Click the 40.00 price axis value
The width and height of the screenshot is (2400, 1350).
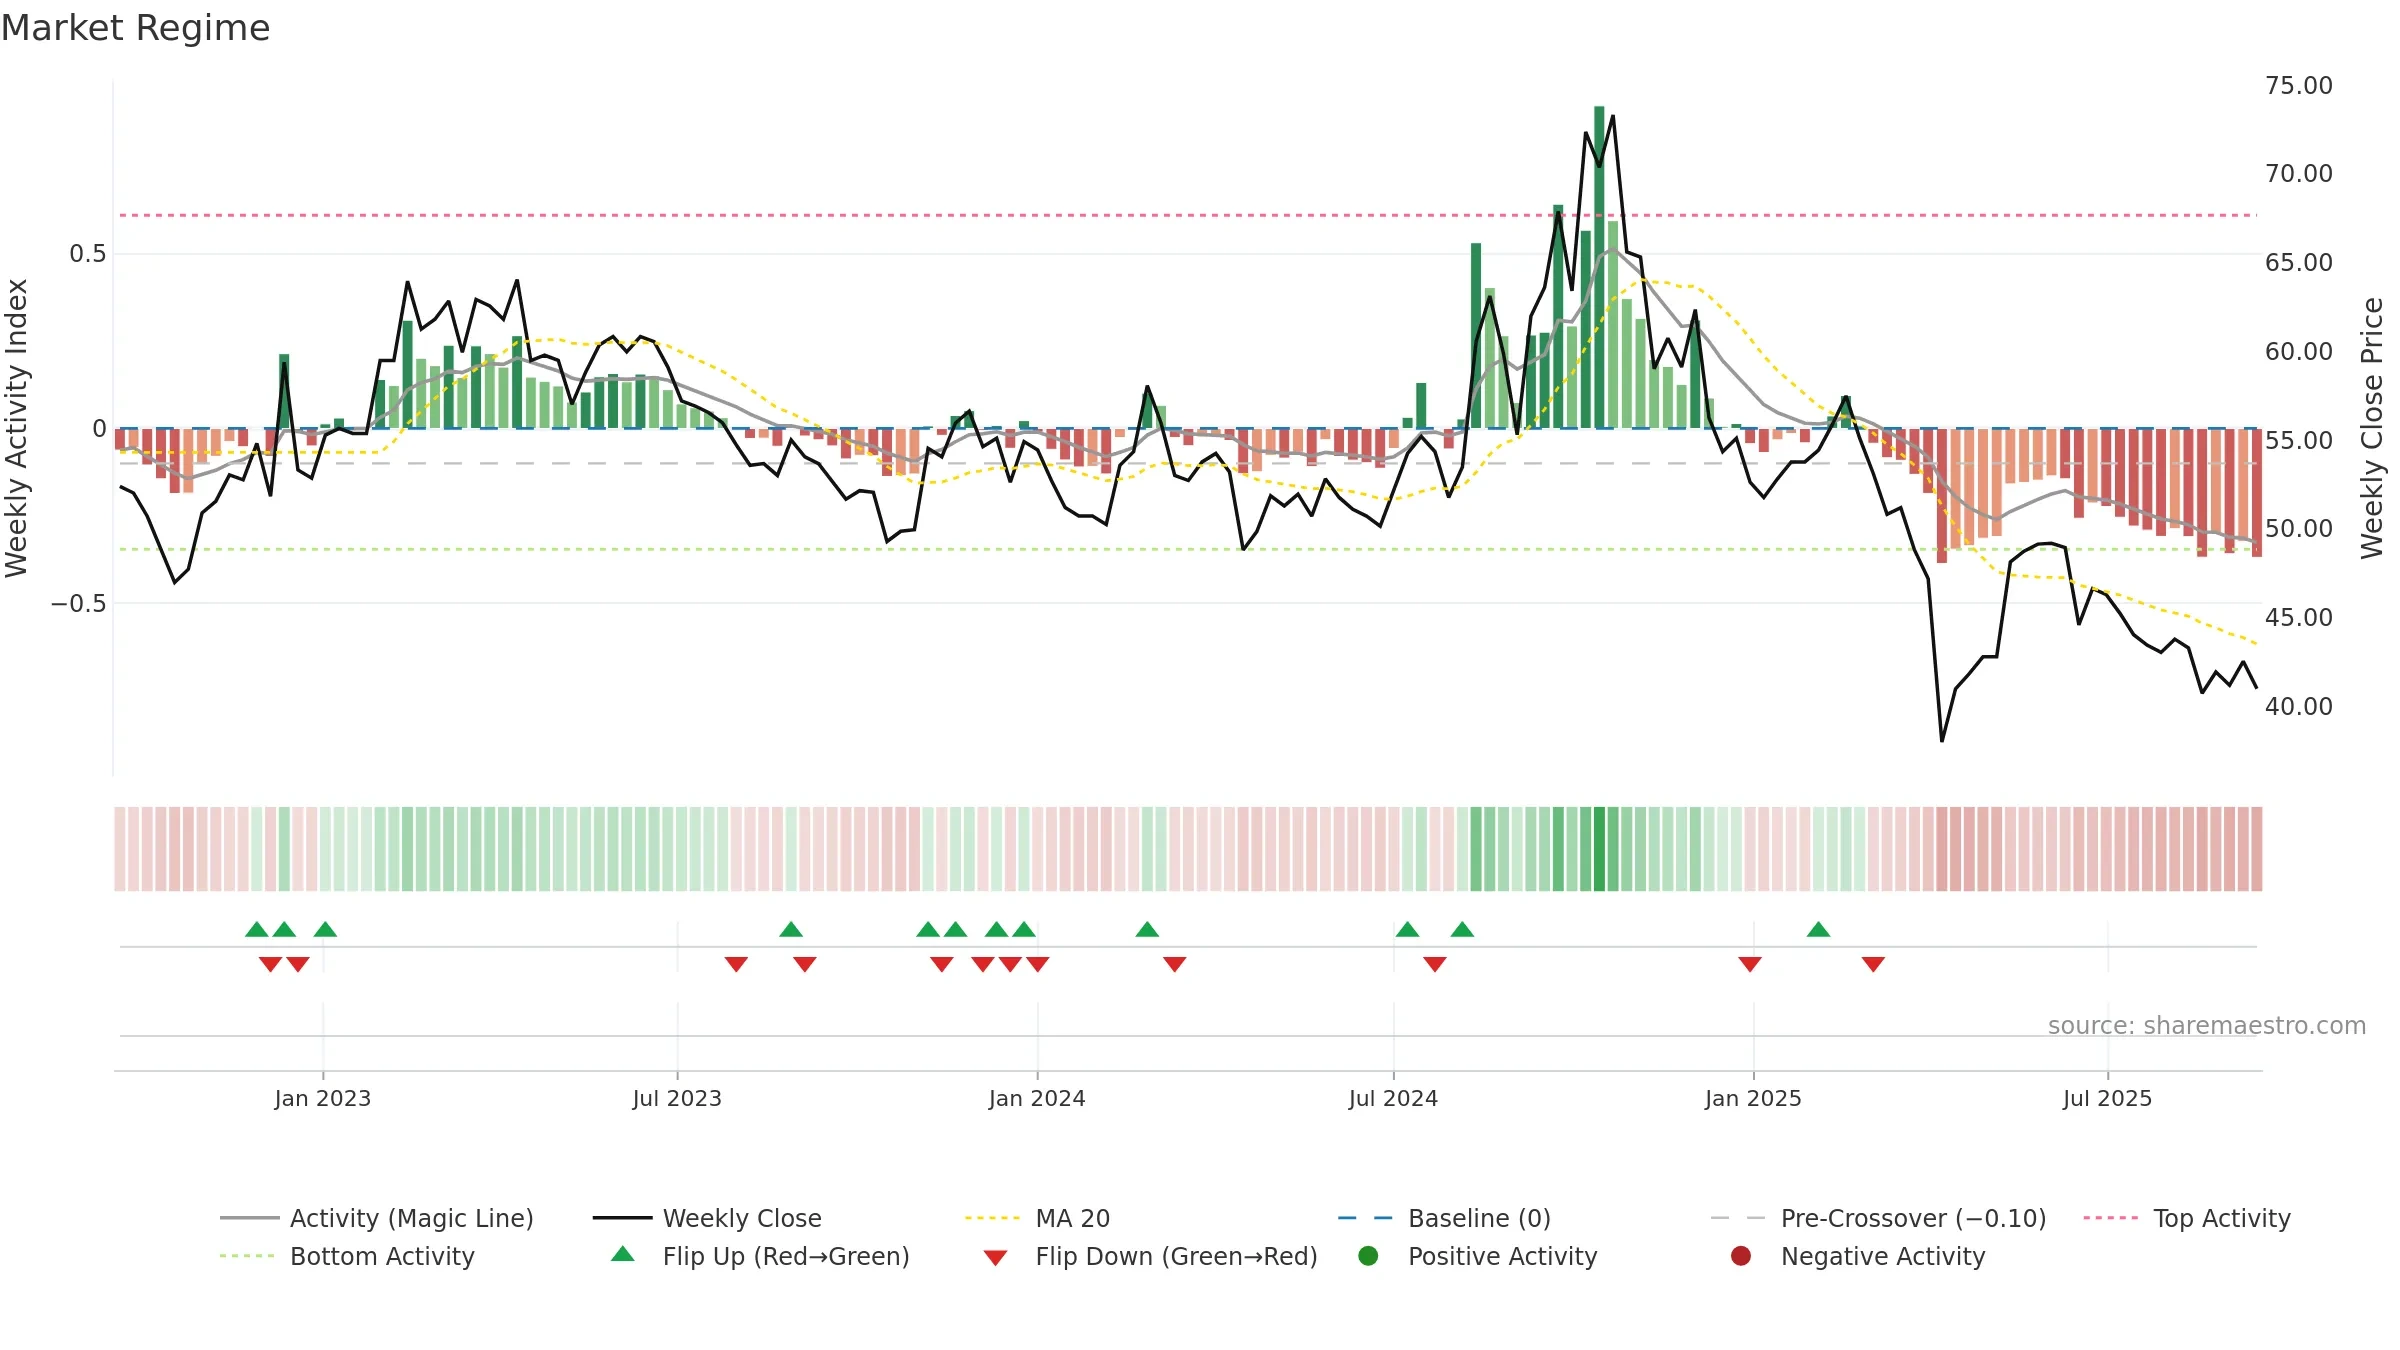2299,706
